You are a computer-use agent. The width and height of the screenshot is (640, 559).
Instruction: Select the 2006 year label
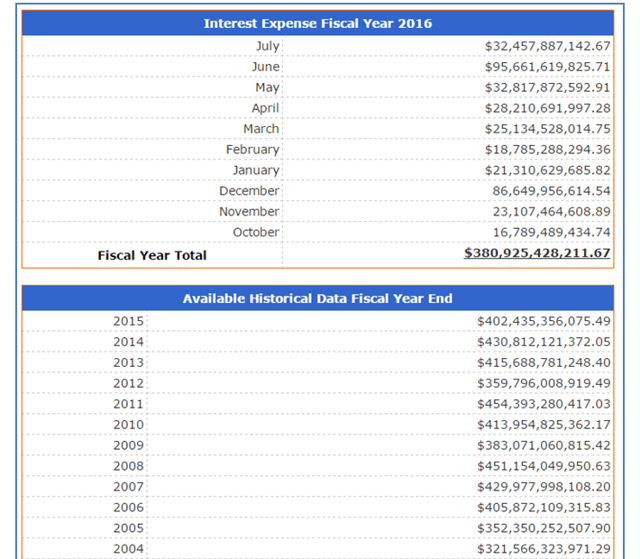coord(129,507)
